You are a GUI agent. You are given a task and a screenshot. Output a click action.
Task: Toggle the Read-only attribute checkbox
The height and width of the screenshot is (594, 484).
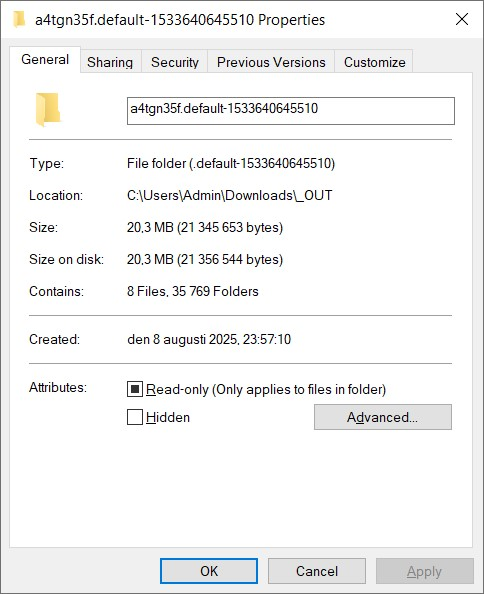pyautogui.click(x=135, y=389)
